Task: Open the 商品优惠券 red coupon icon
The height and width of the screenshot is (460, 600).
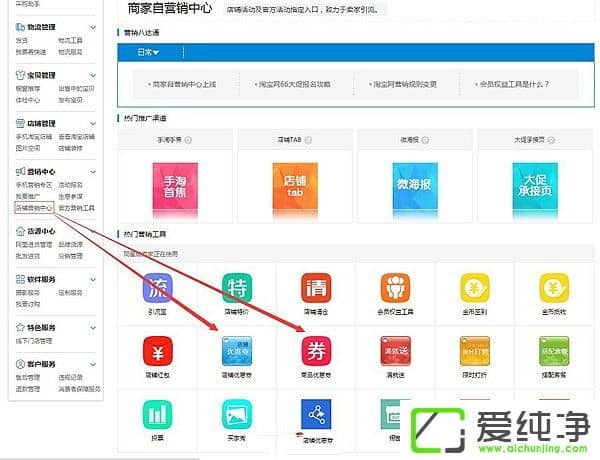Action: click(x=318, y=352)
